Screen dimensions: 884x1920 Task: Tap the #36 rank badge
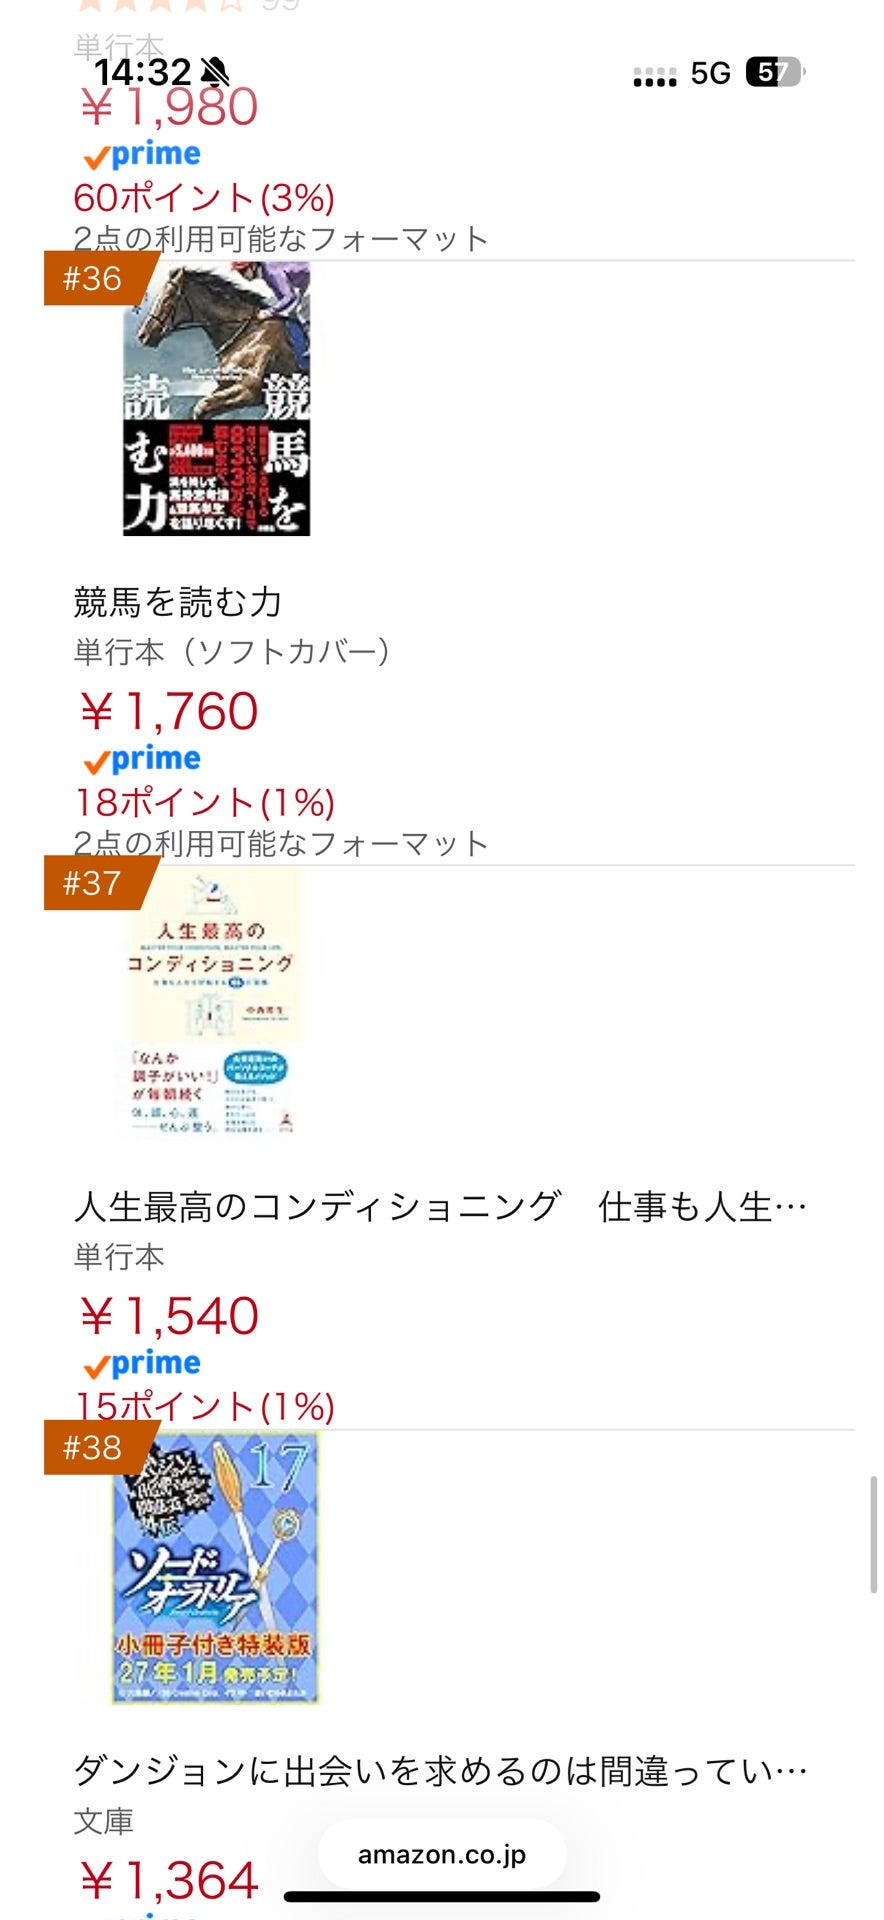coord(94,279)
